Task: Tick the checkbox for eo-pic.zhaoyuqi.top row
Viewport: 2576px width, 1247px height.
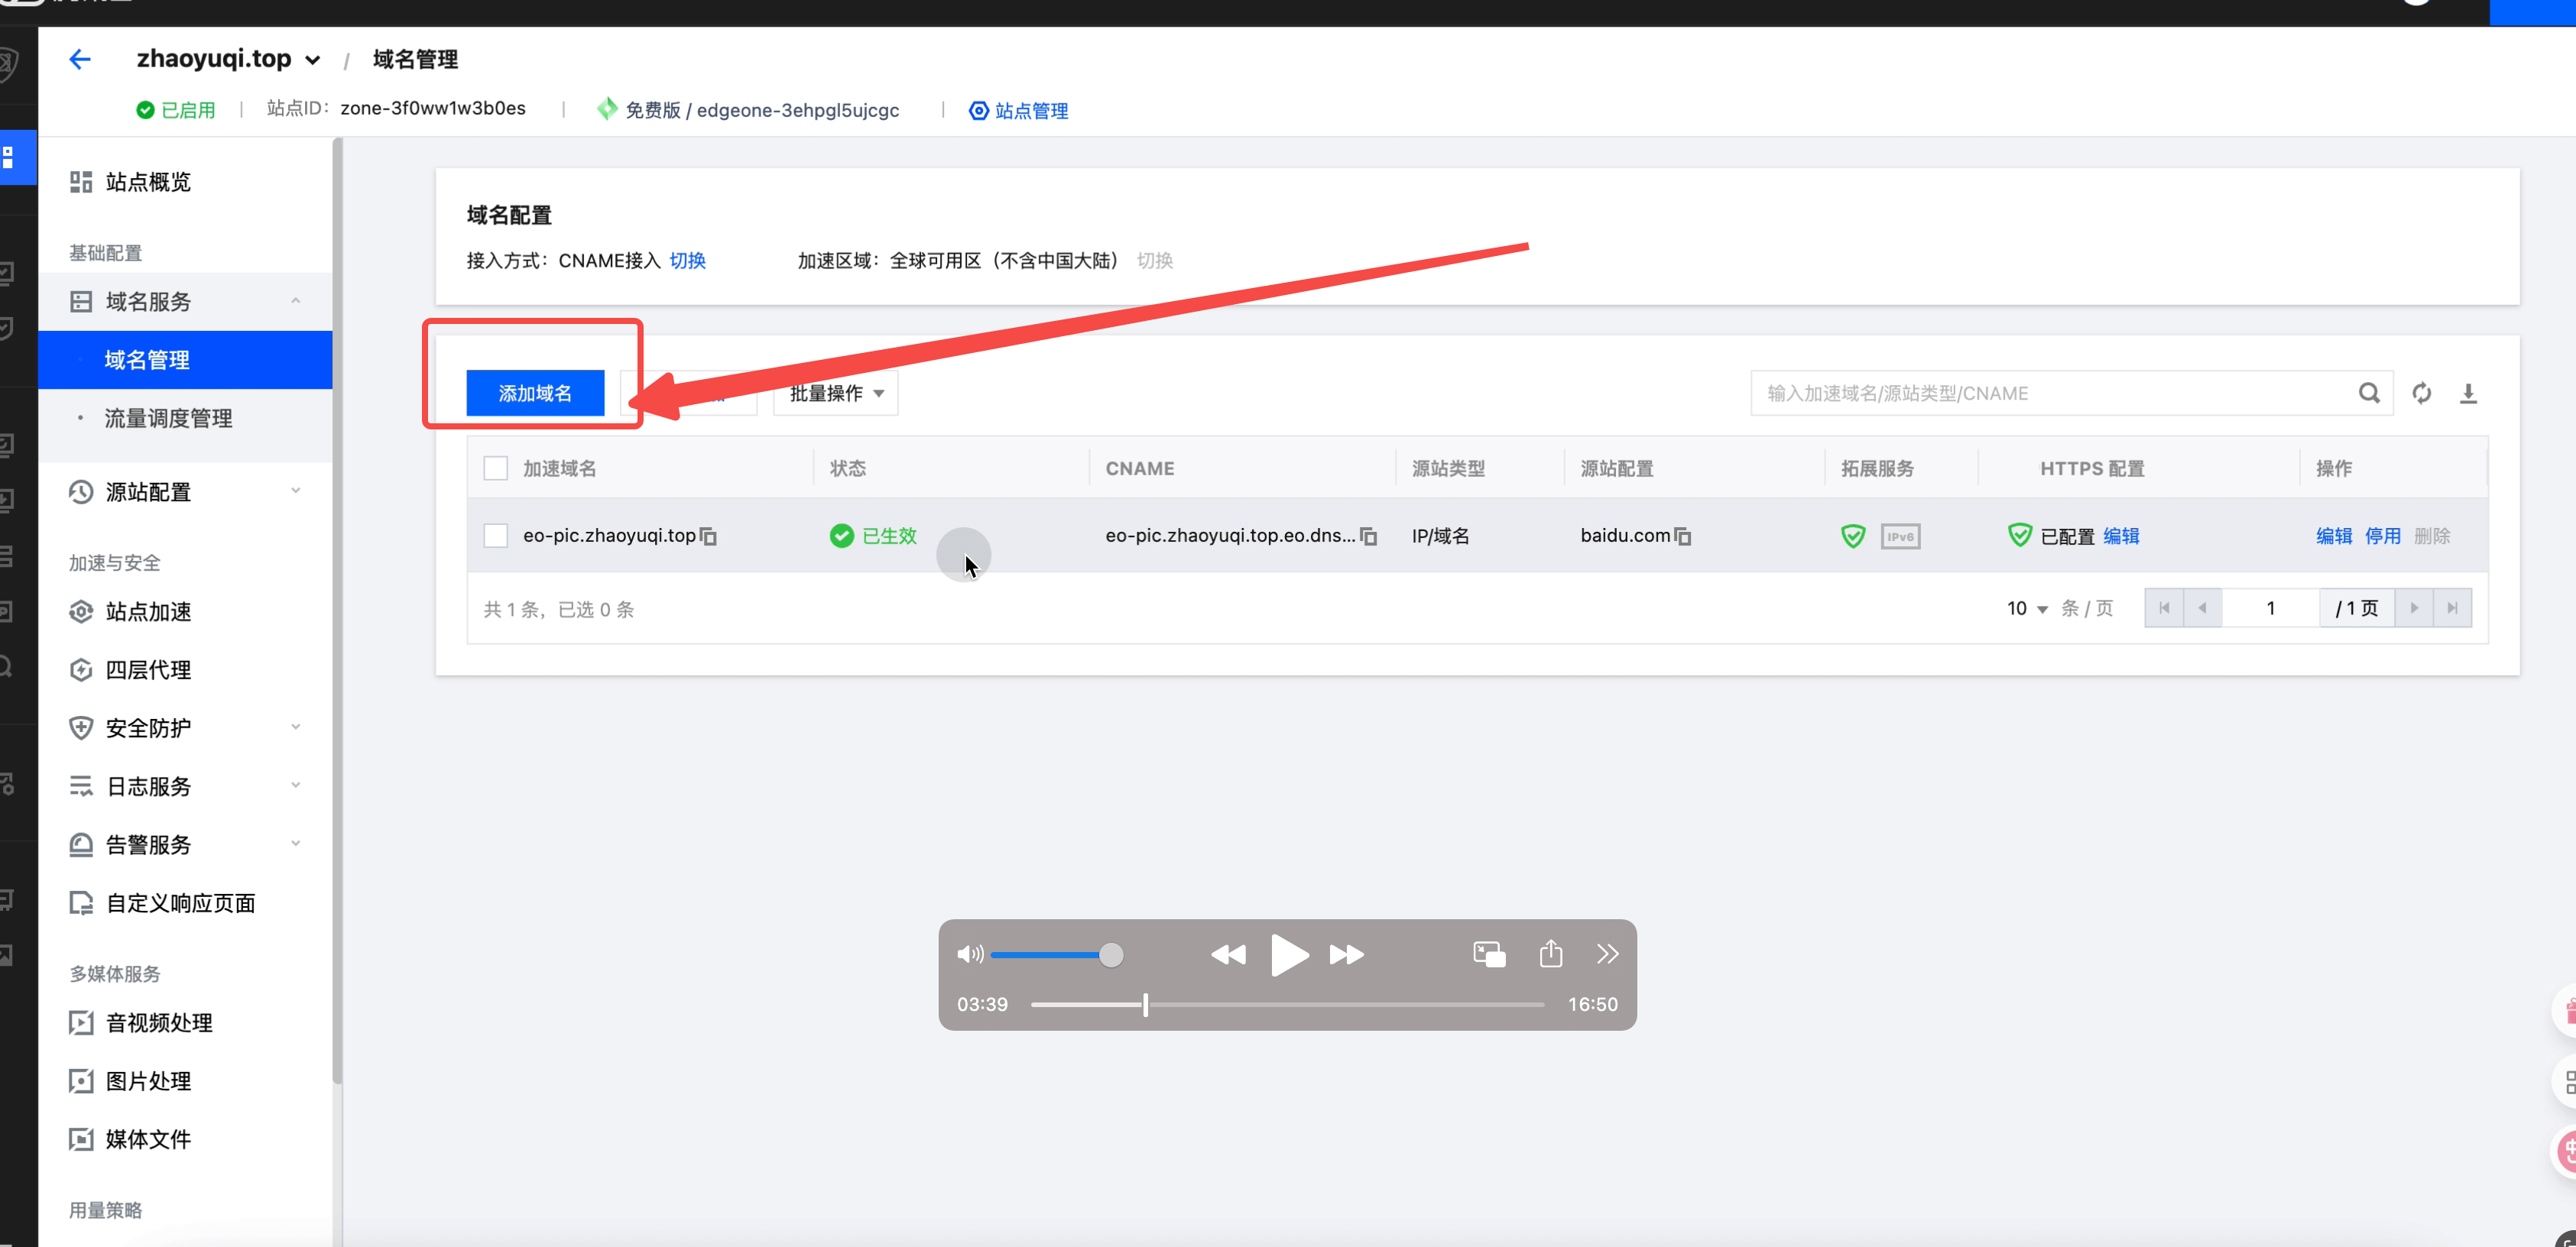Action: click(495, 535)
